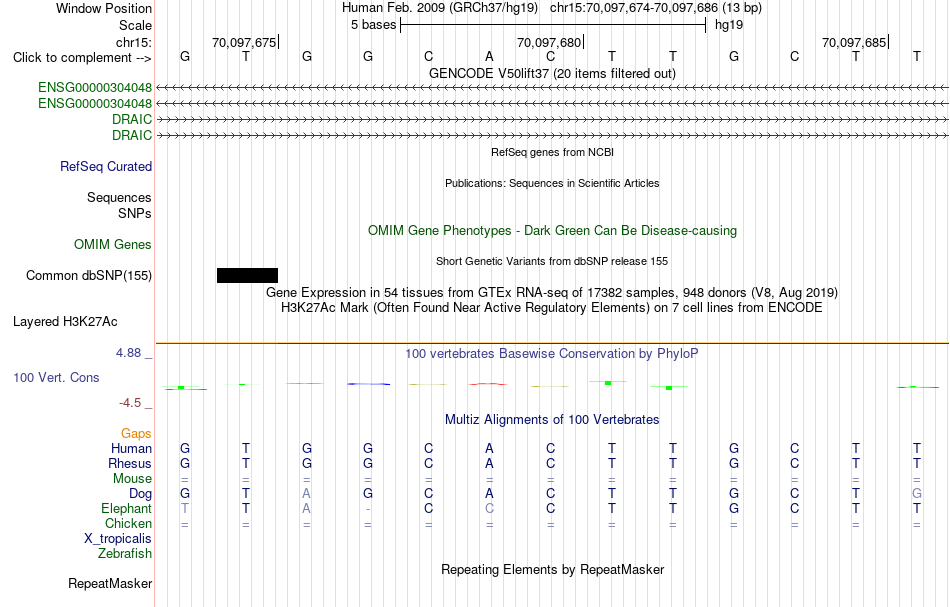Open the first DRAIC gene label
This screenshot has height=607, width=950.
131,119
